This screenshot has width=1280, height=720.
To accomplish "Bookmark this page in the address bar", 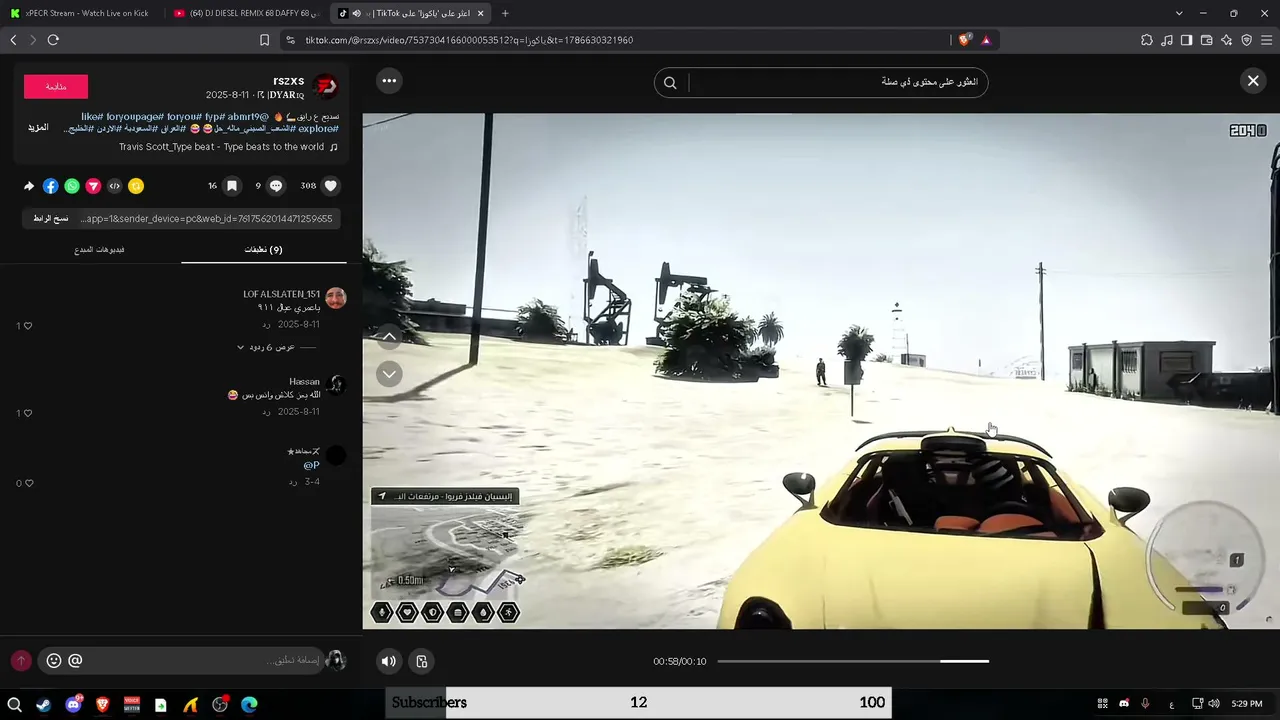I will [264, 40].
